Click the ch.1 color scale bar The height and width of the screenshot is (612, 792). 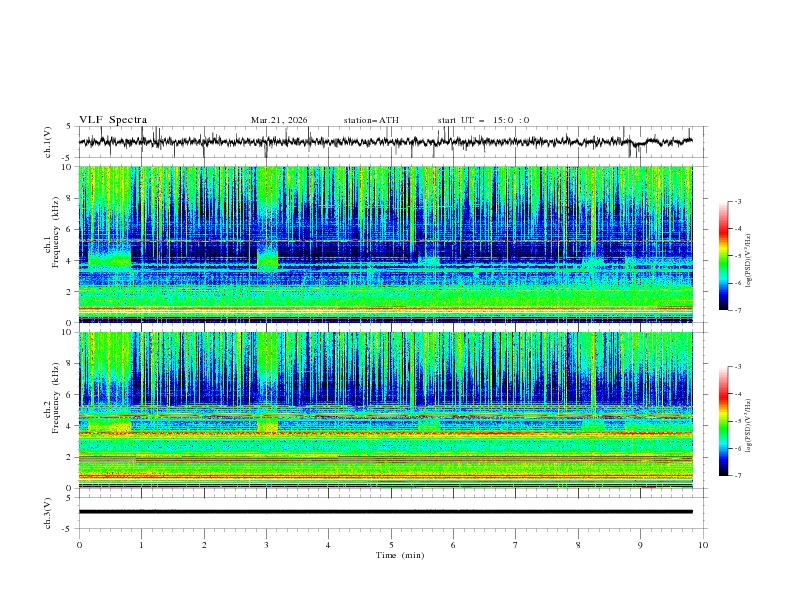723,256
